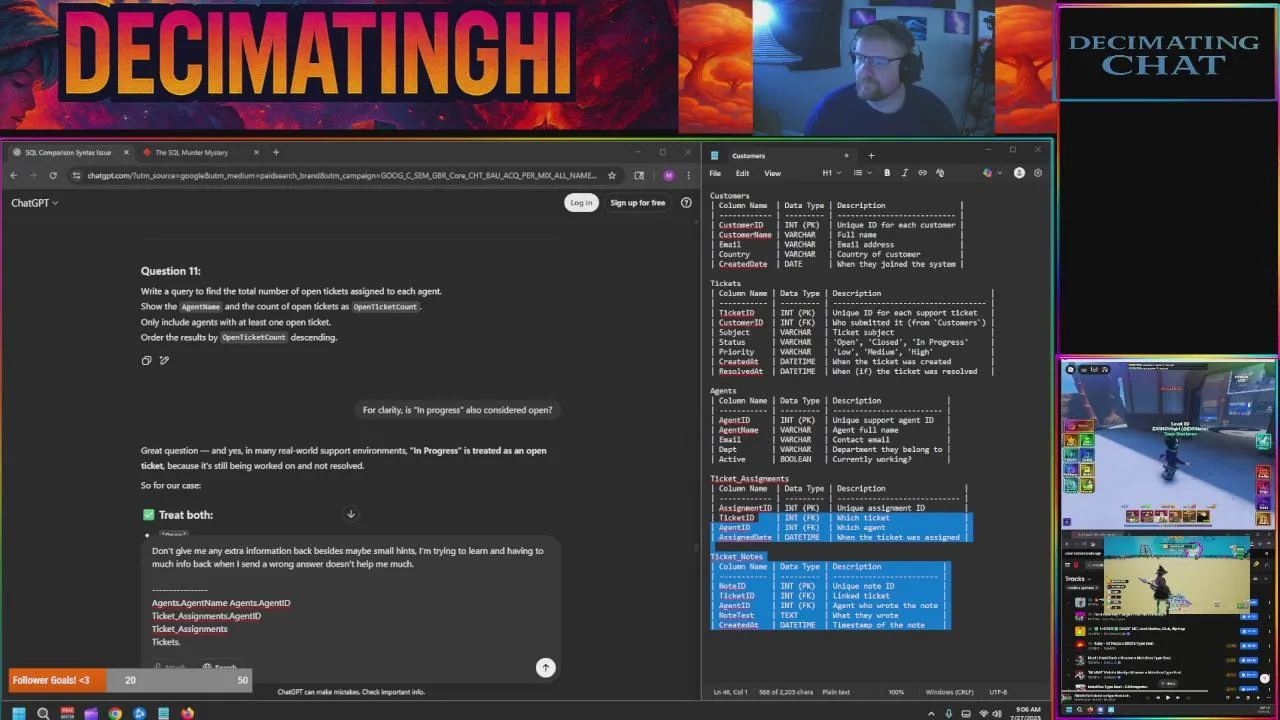The image size is (1280, 720).
Task: Open Notepad account profile icon
Action: [x=1019, y=173]
